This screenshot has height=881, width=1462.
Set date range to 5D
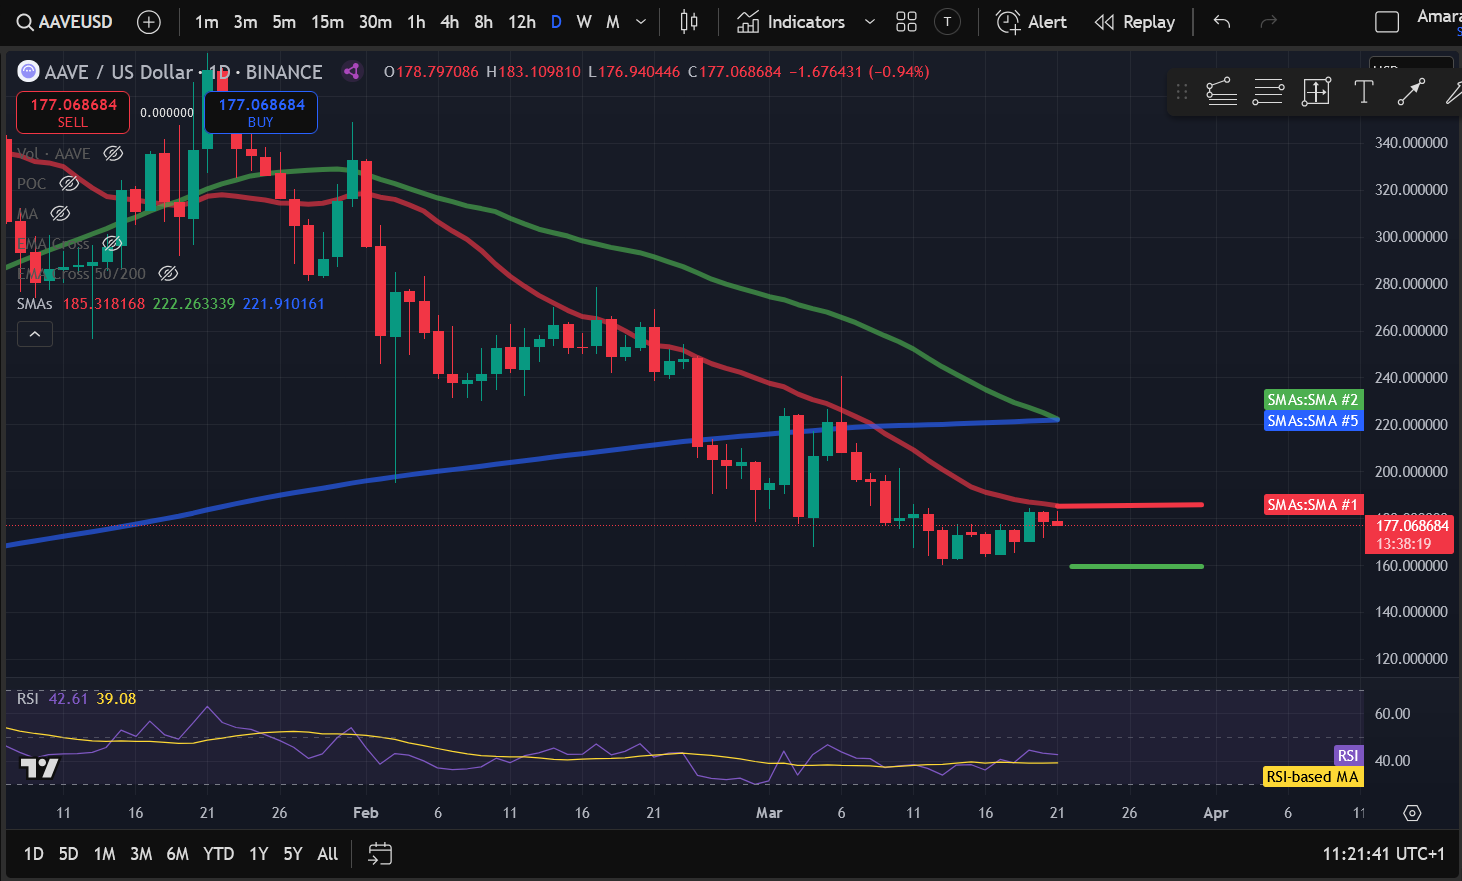(68, 854)
